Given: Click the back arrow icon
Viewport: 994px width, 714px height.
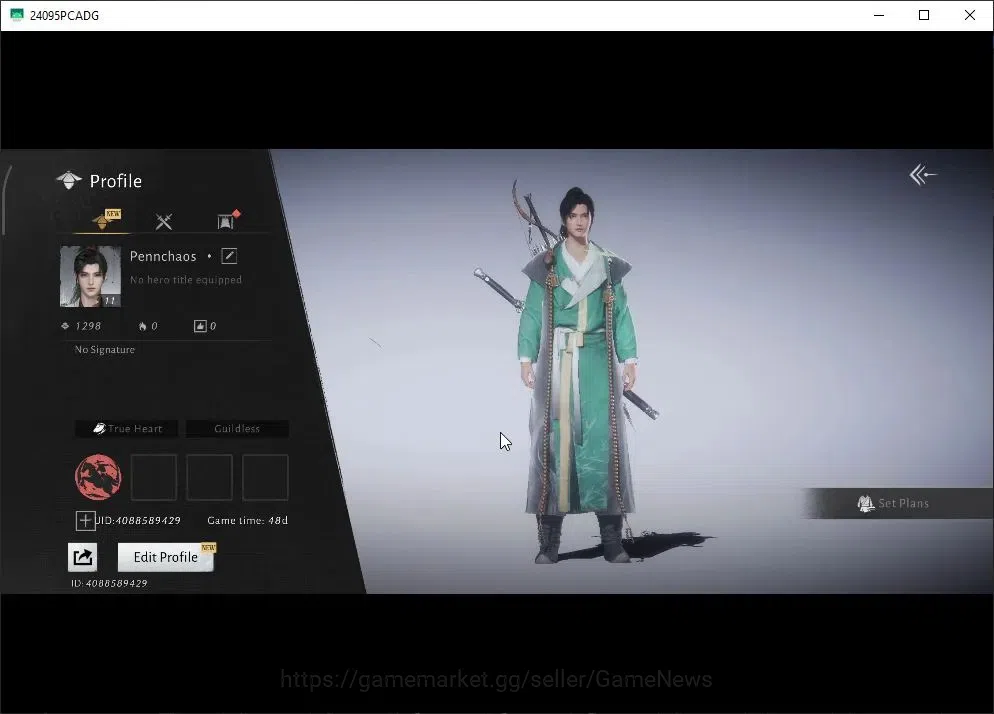Looking at the screenshot, I should [922, 174].
